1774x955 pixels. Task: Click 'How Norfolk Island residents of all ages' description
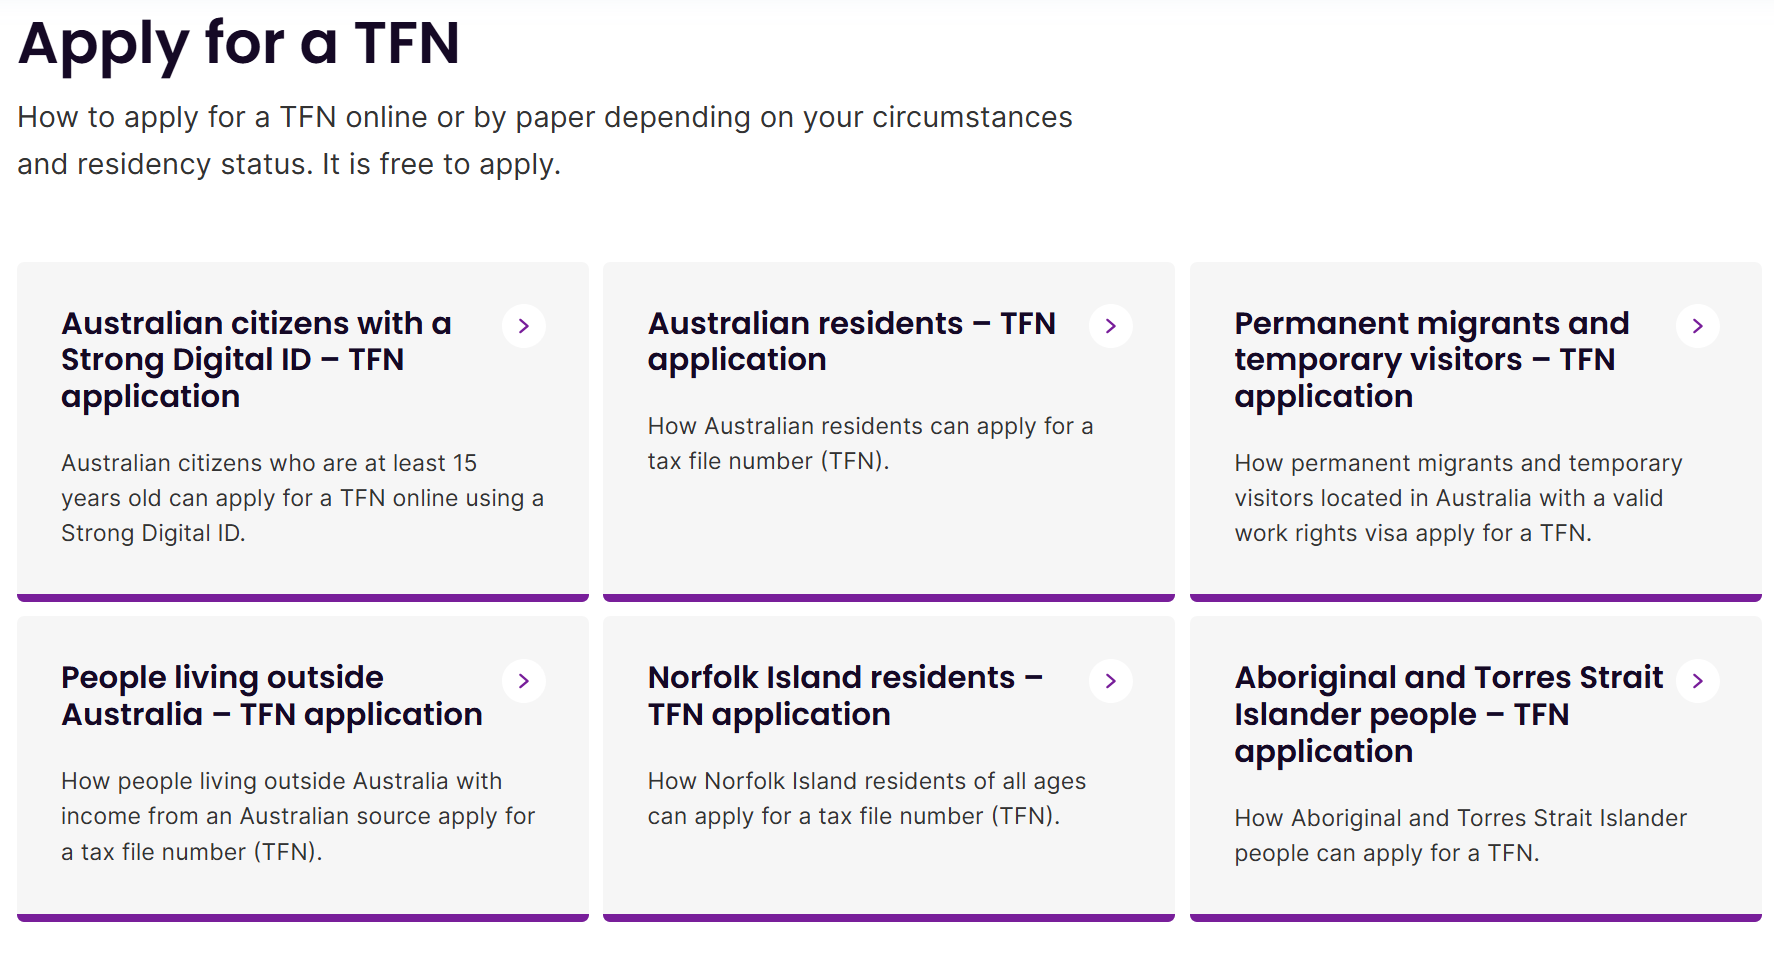pos(866,798)
